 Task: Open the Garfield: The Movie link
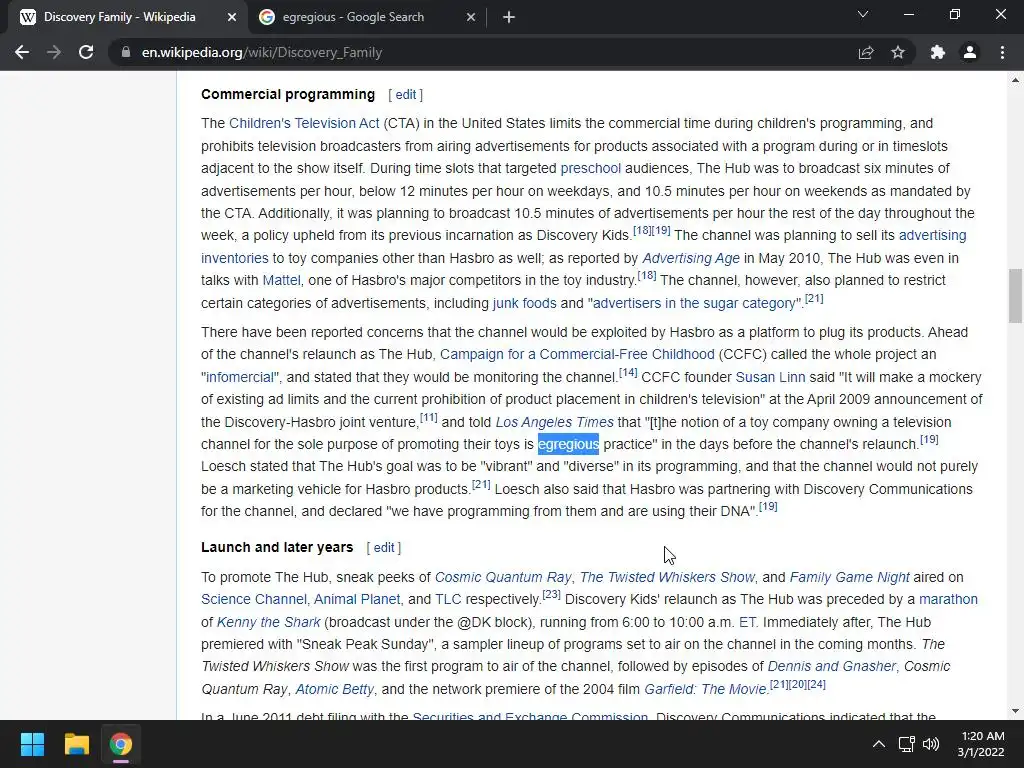pos(705,690)
